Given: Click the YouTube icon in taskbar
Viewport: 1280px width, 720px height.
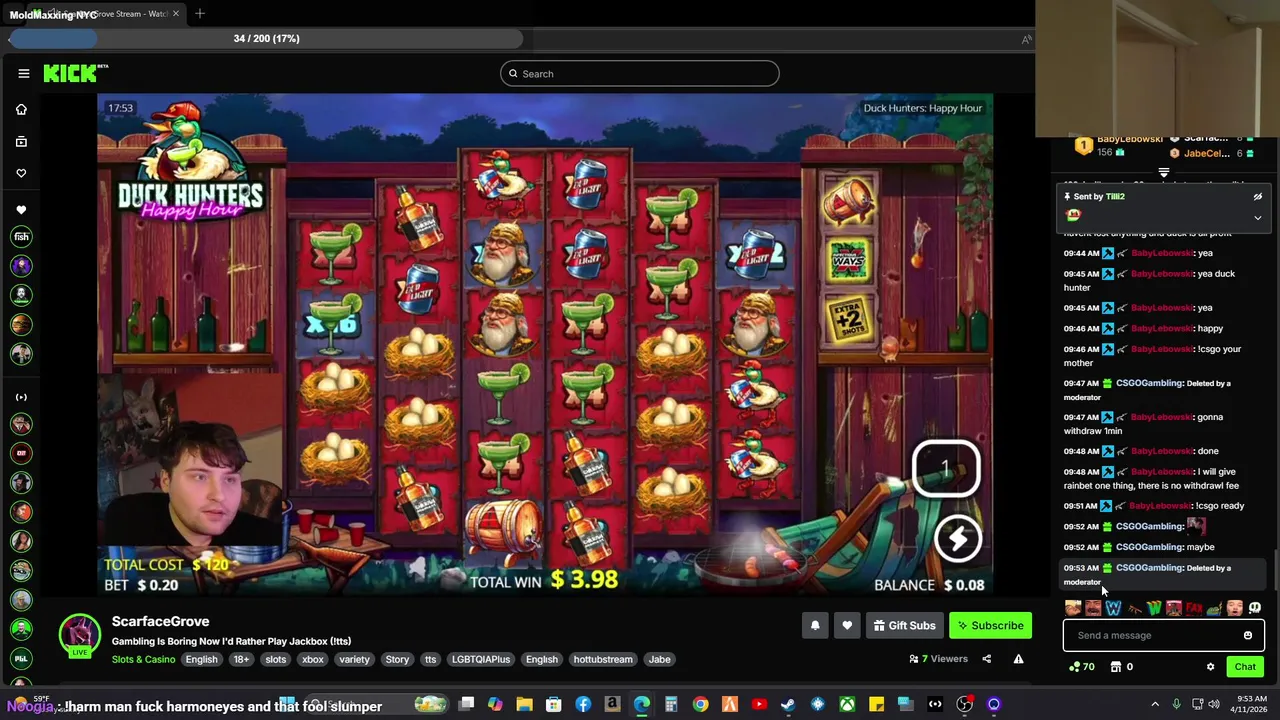Looking at the screenshot, I should coord(759,705).
